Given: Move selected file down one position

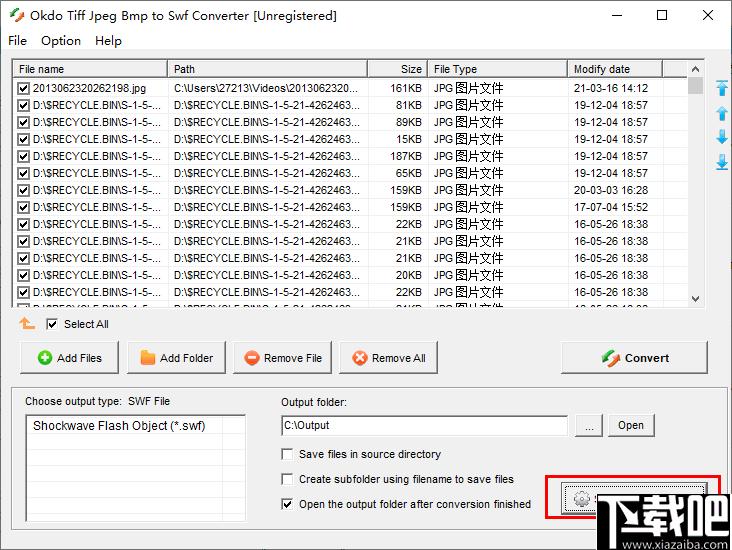Looking at the screenshot, I should point(721,137).
